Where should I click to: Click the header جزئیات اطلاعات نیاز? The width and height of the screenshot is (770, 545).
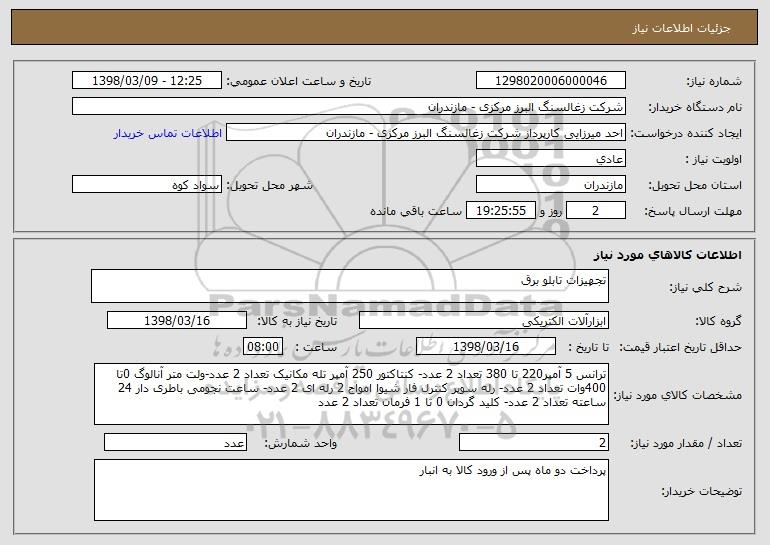(x=681, y=28)
